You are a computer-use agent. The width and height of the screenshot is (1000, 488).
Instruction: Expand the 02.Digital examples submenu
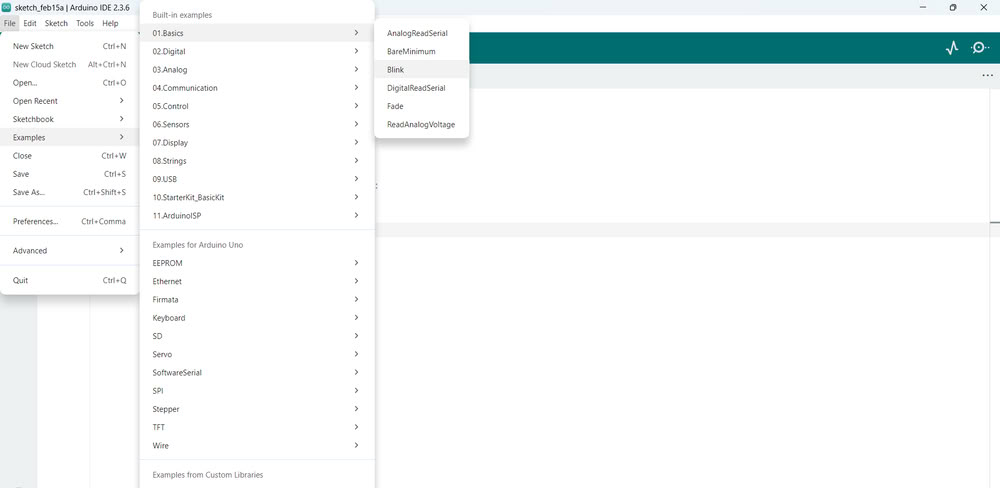tap(257, 51)
